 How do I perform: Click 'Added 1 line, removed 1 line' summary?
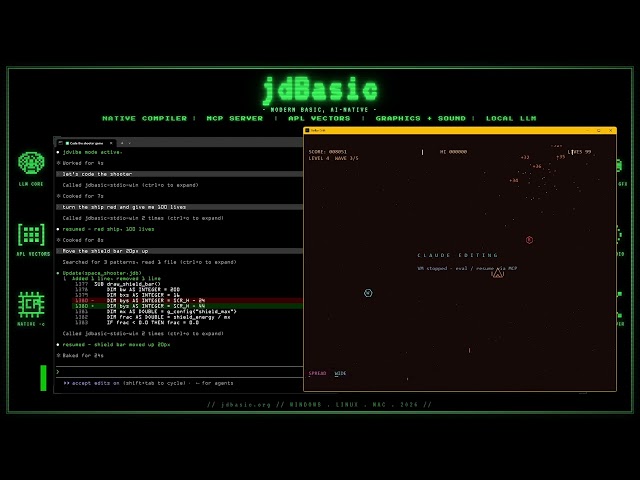tap(116, 278)
